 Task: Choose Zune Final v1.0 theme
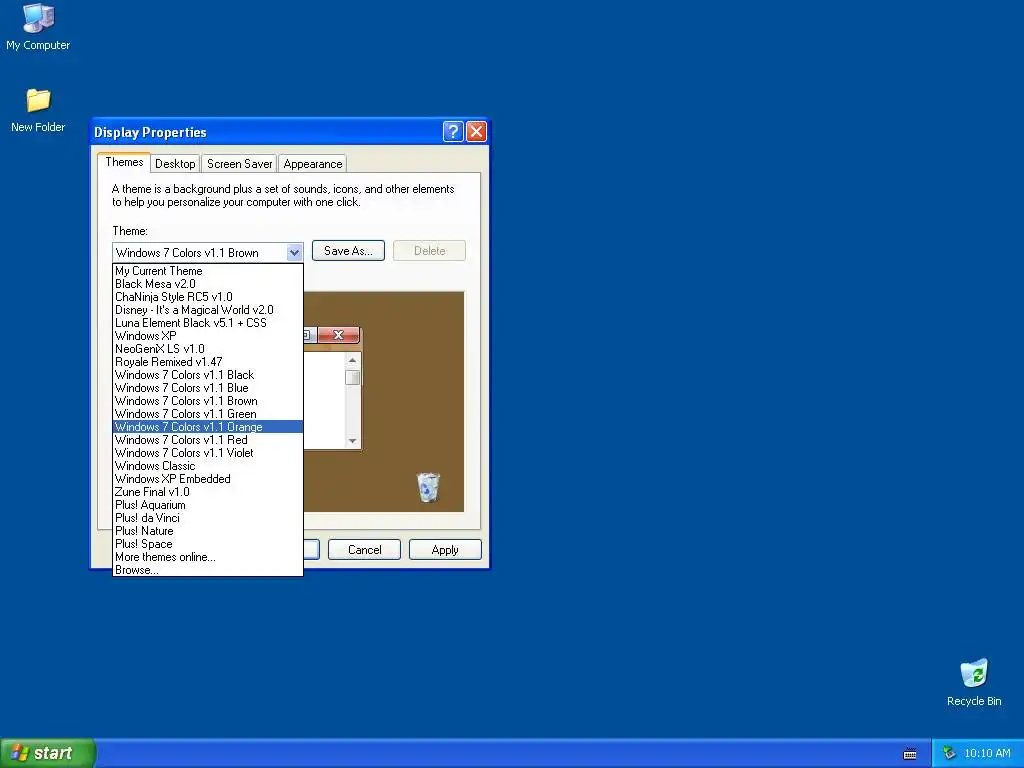pos(208,492)
